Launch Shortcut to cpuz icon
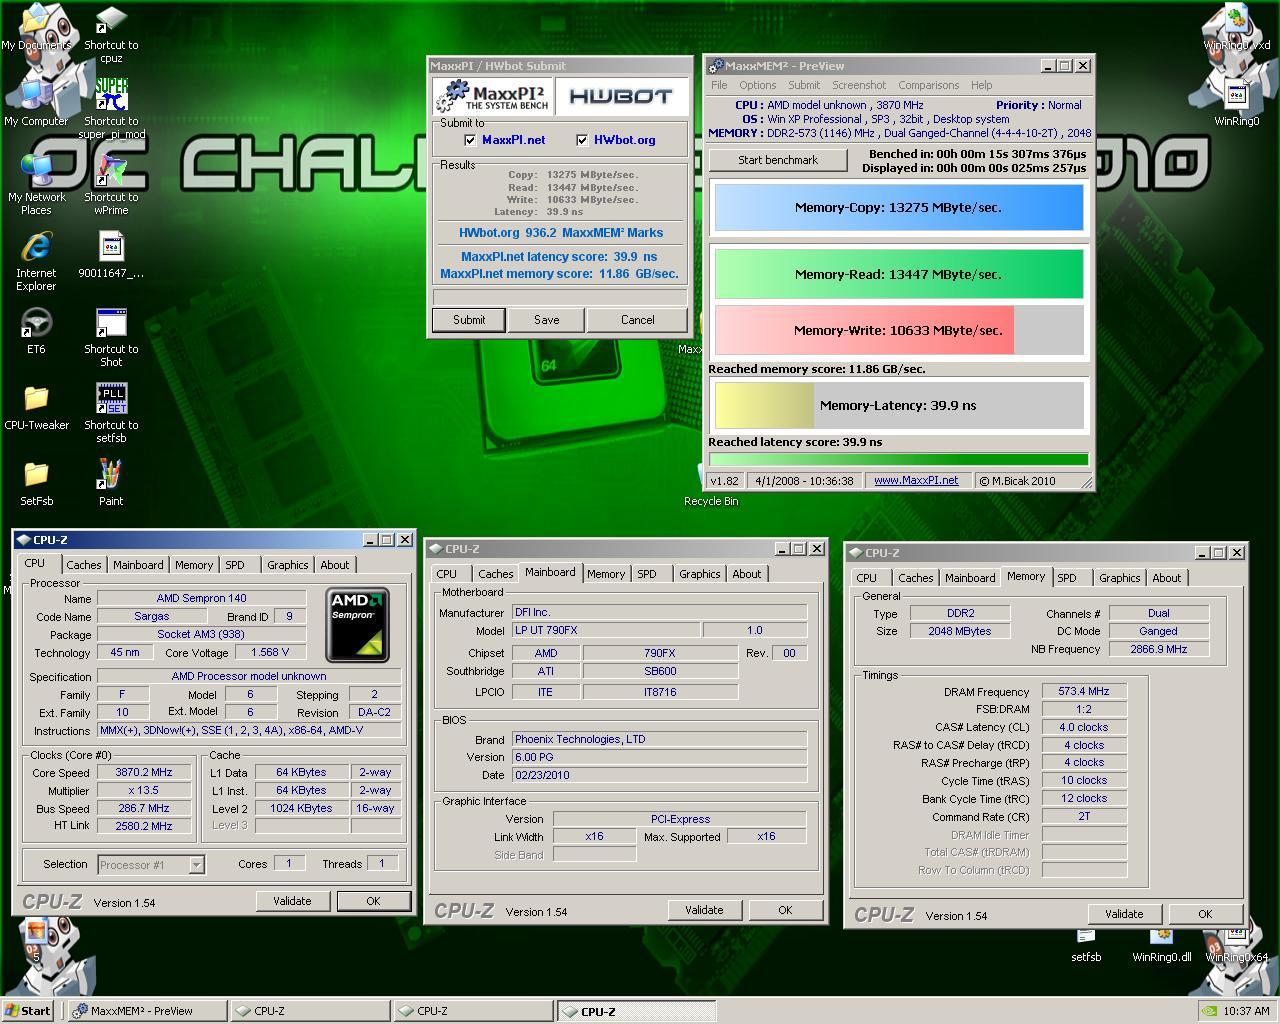The image size is (1280, 1024). pyautogui.click(x=111, y=34)
